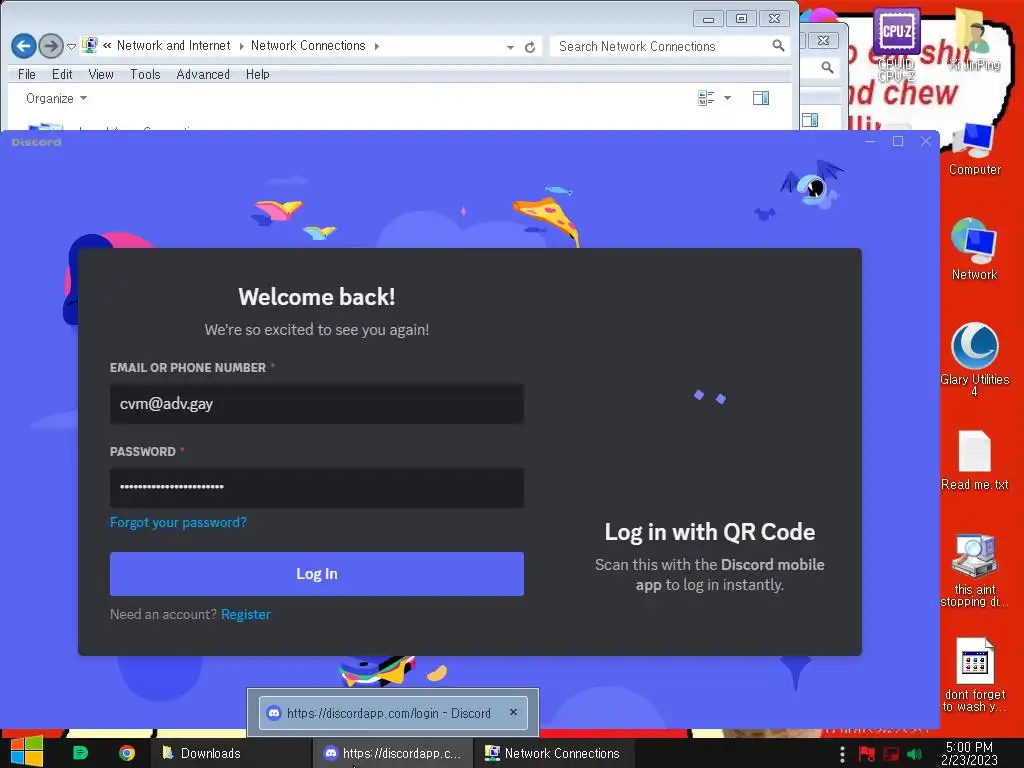Select the Network desktop icon
This screenshot has height=768, width=1024.
tap(974, 249)
